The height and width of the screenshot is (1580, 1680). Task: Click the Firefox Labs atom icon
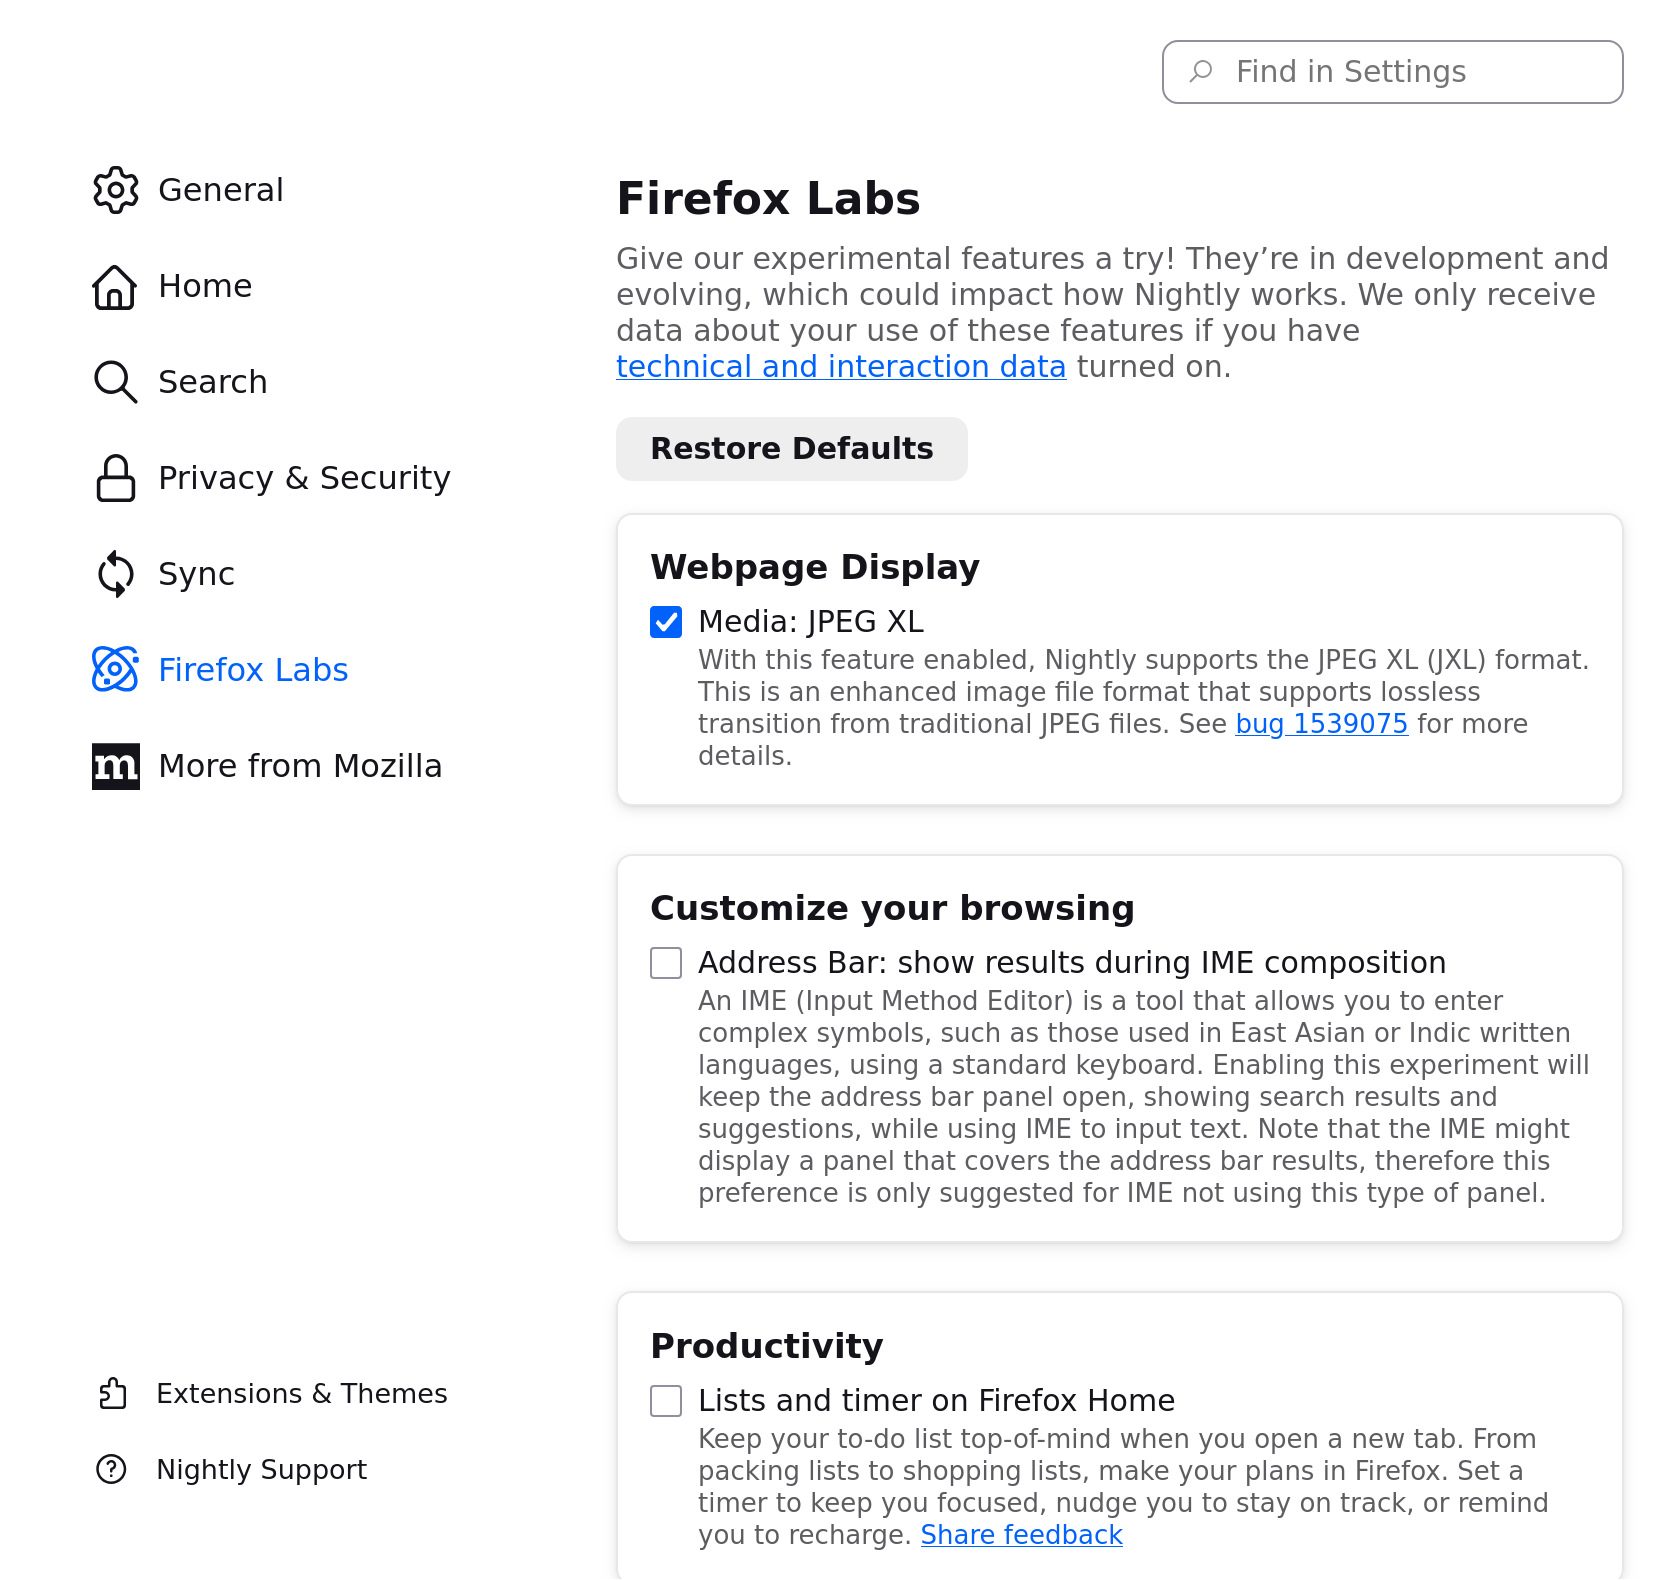tap(114, 669)
